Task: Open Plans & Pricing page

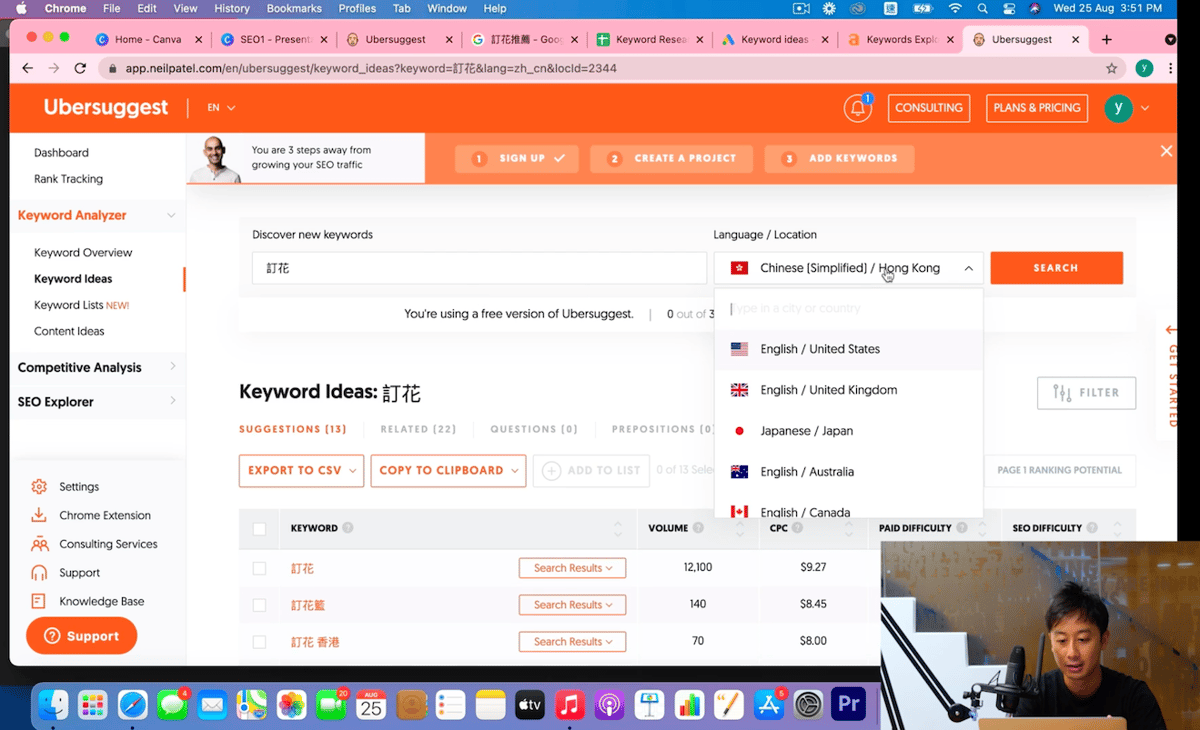Action: click(x=1036, y=108)
